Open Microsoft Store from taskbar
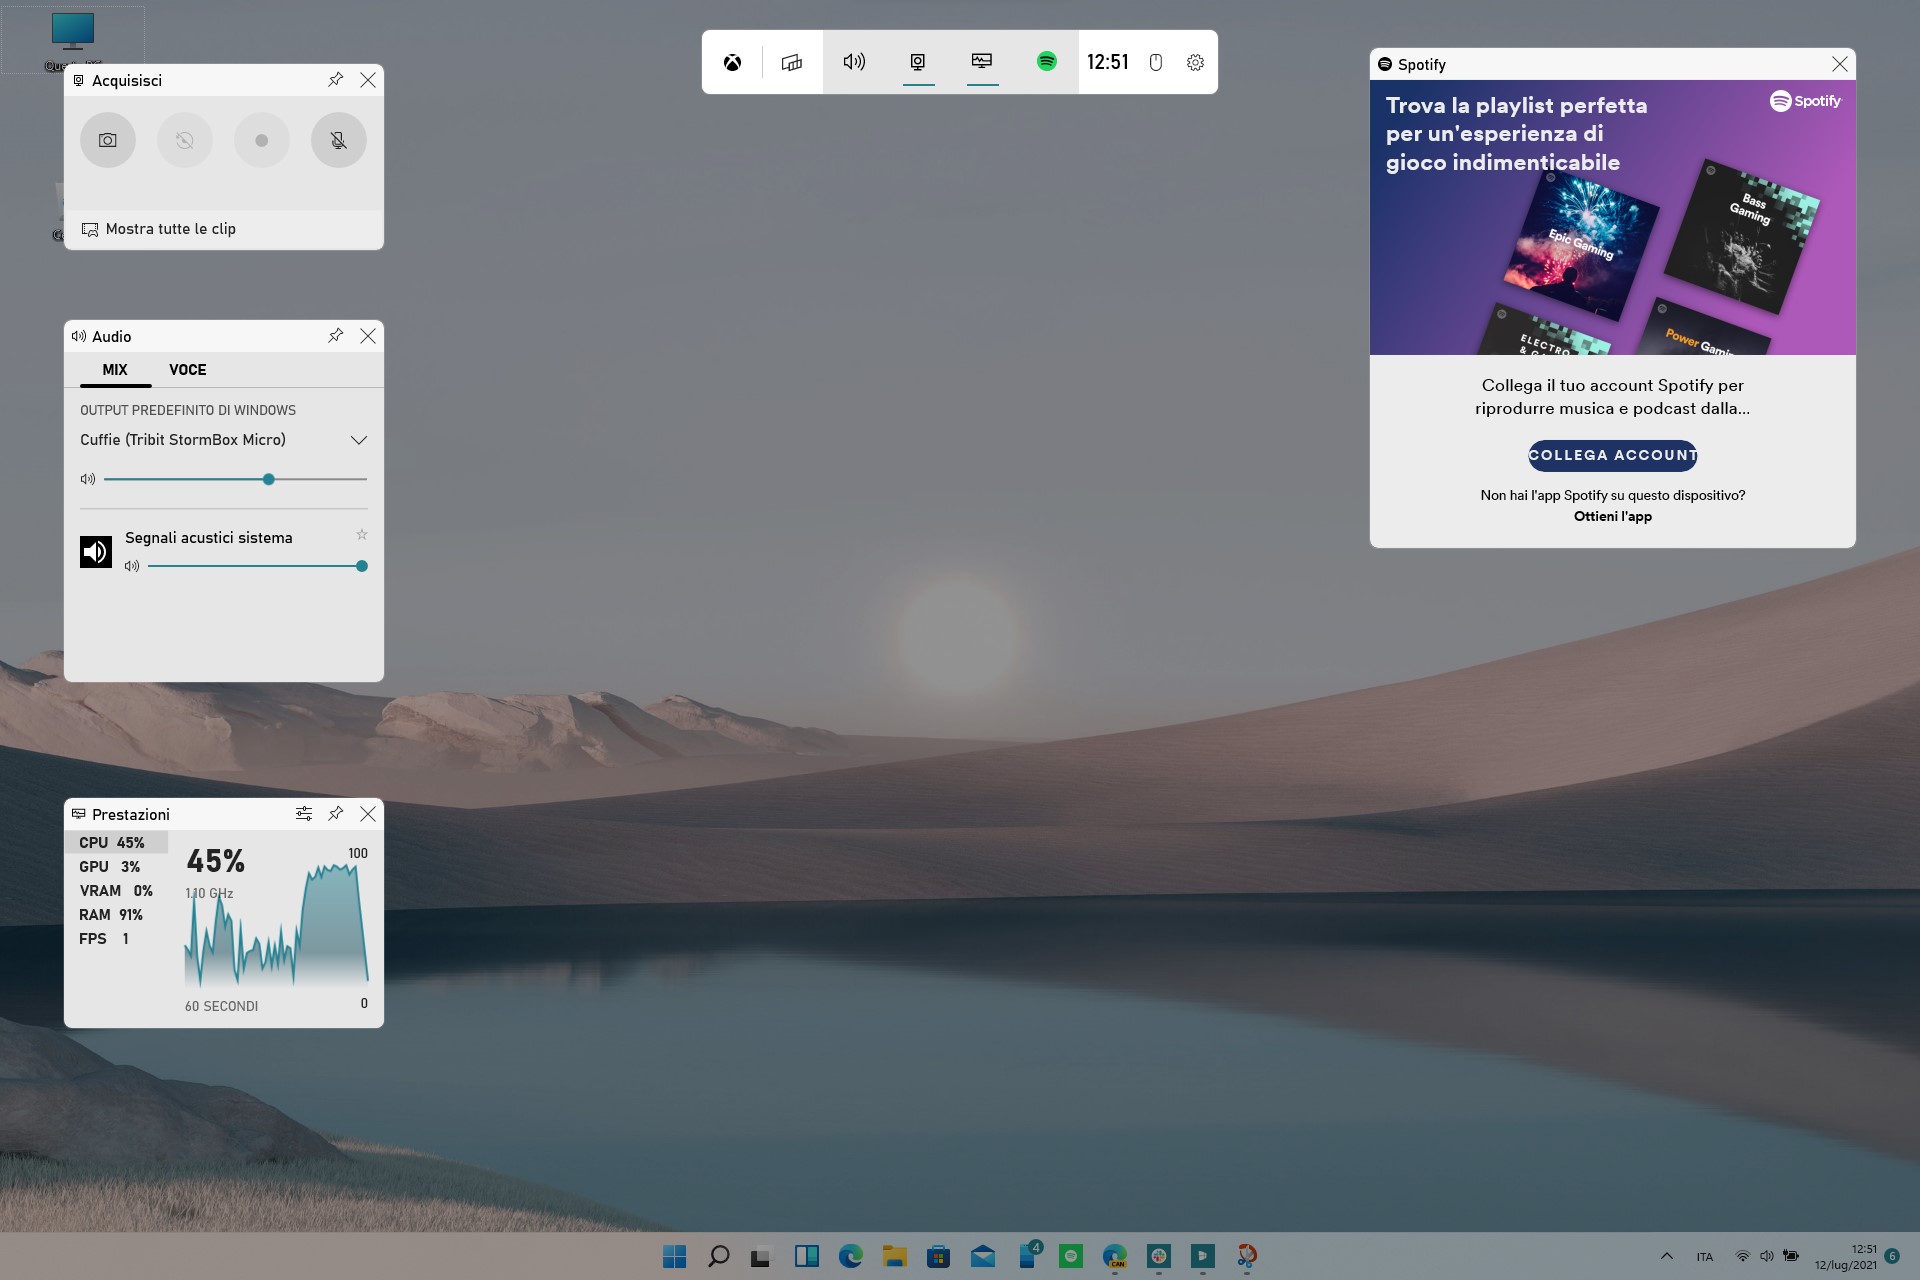Screen dimensions: 1920x1280 point(939,1256)
